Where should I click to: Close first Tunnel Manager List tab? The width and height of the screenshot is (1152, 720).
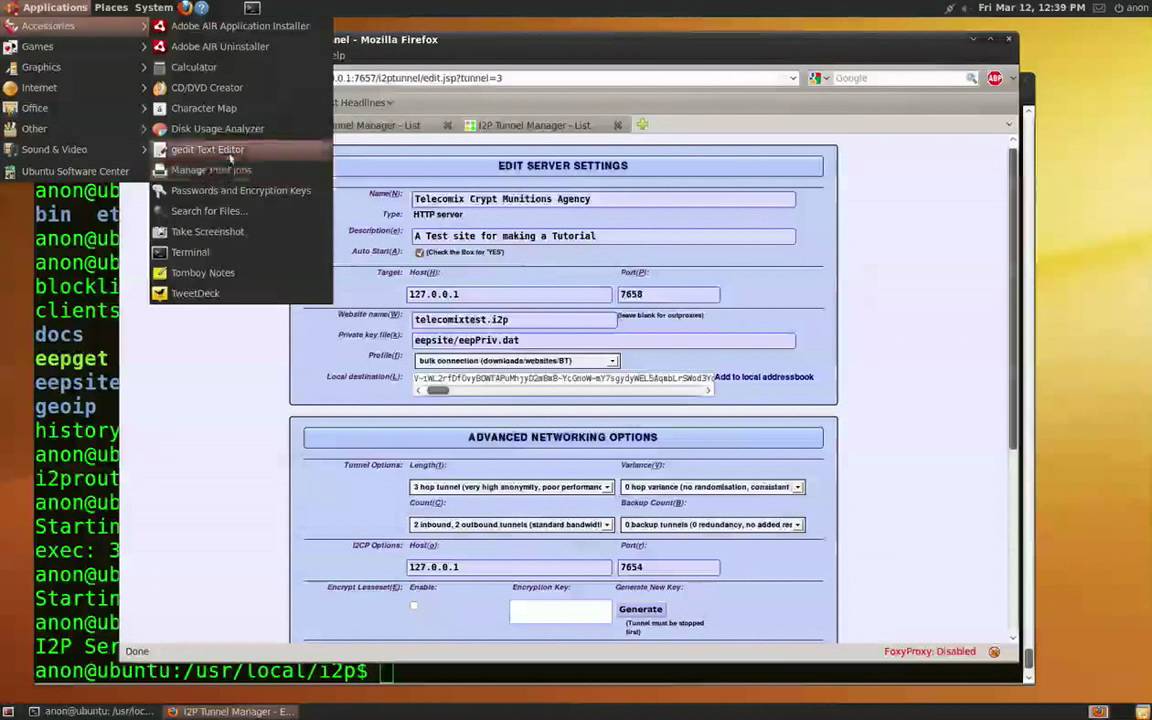tap(447, 126)
